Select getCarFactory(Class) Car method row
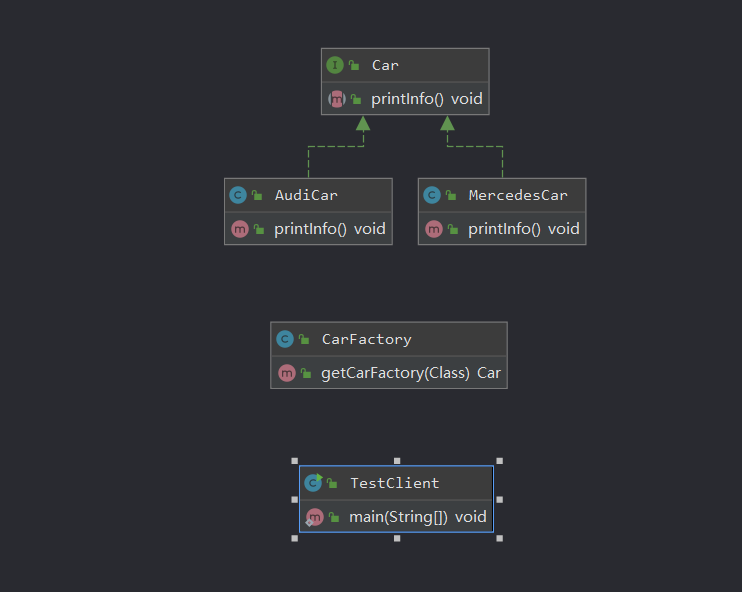The width and height of the screenshot is (742, 592). click(x=389, y=373)
